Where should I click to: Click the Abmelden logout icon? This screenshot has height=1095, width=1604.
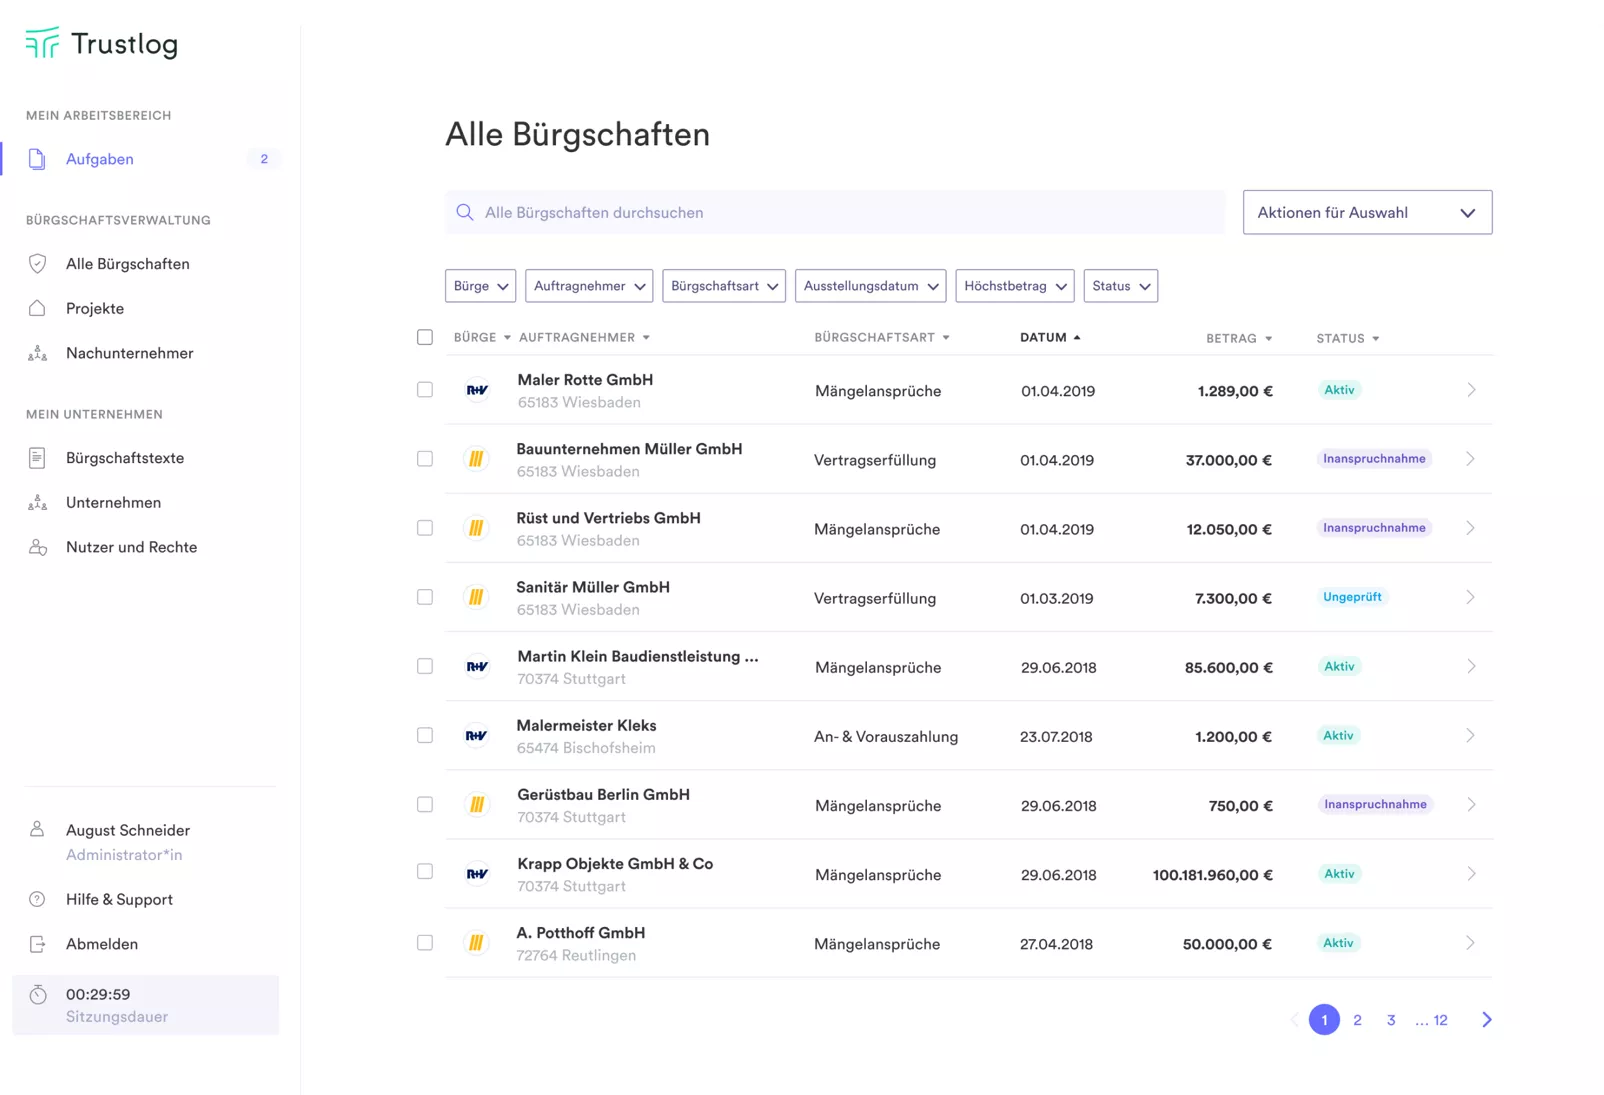coord(37,944)
